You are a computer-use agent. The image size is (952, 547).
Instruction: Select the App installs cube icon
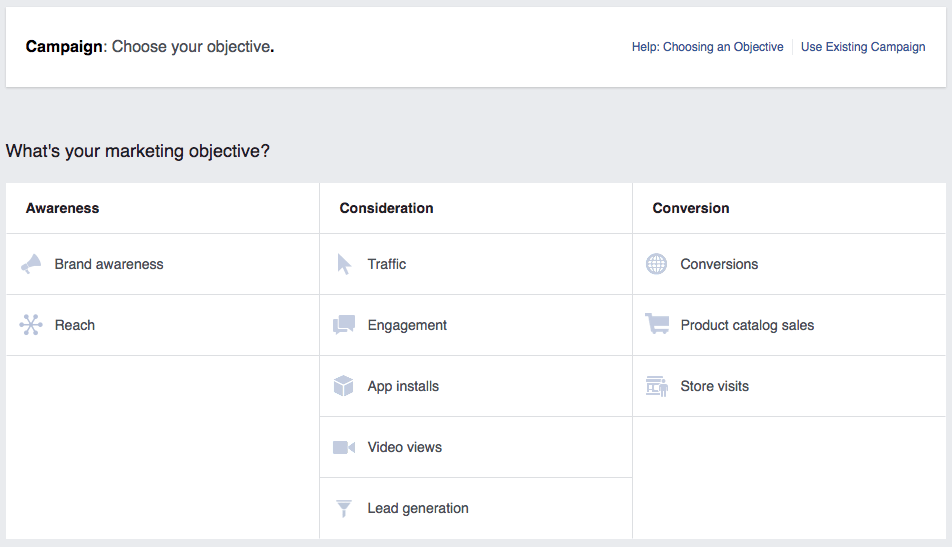(x=344, y=386)
